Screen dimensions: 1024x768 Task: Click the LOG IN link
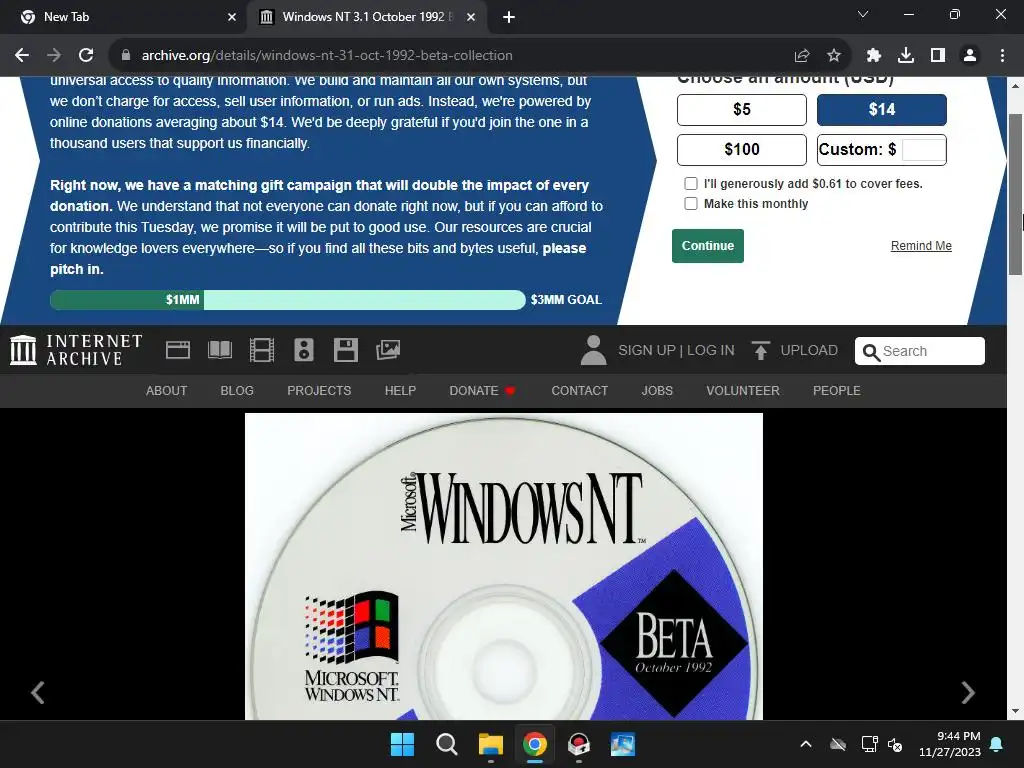[711, 350]
